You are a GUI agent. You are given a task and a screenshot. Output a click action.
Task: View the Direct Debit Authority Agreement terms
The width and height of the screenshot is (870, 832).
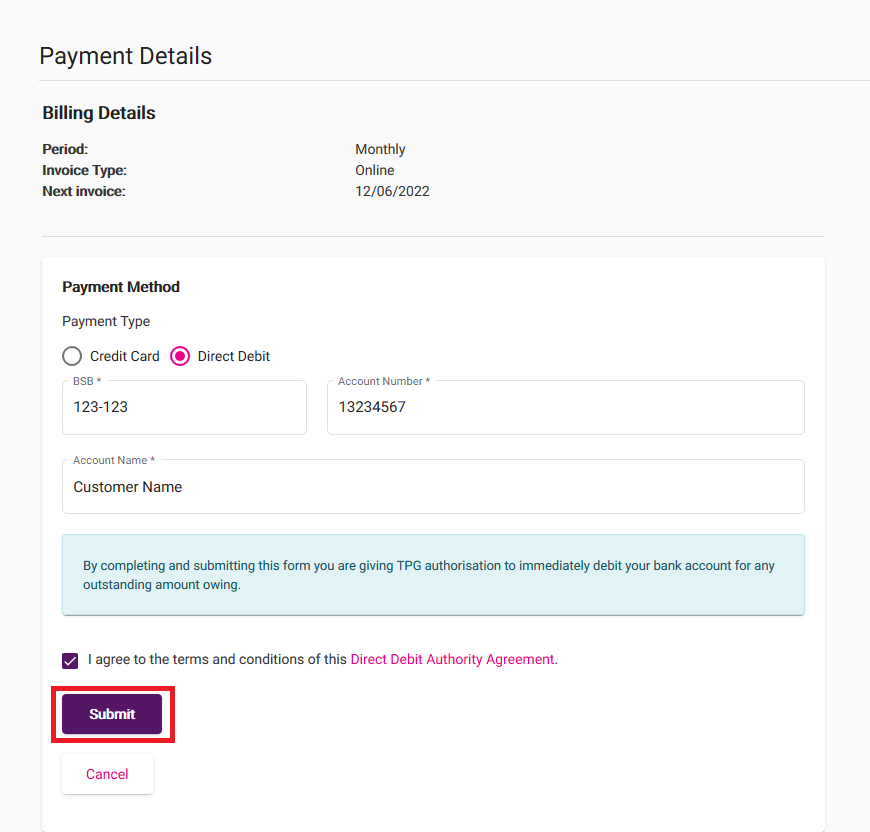pyautogui.click(x=452, y=659)
